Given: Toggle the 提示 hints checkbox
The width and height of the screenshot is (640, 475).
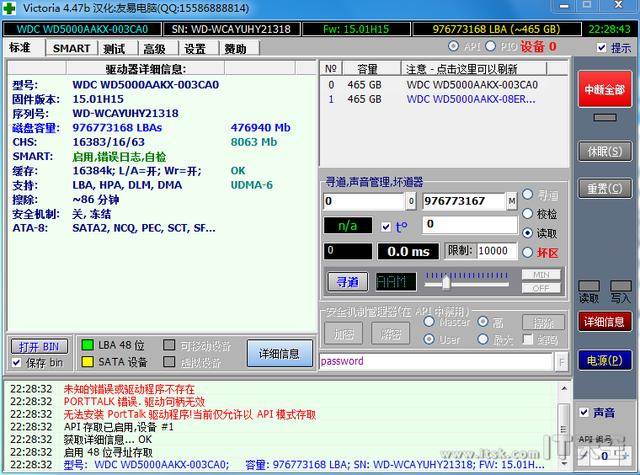Looking at the screenshot, I should tap(601, 47).
